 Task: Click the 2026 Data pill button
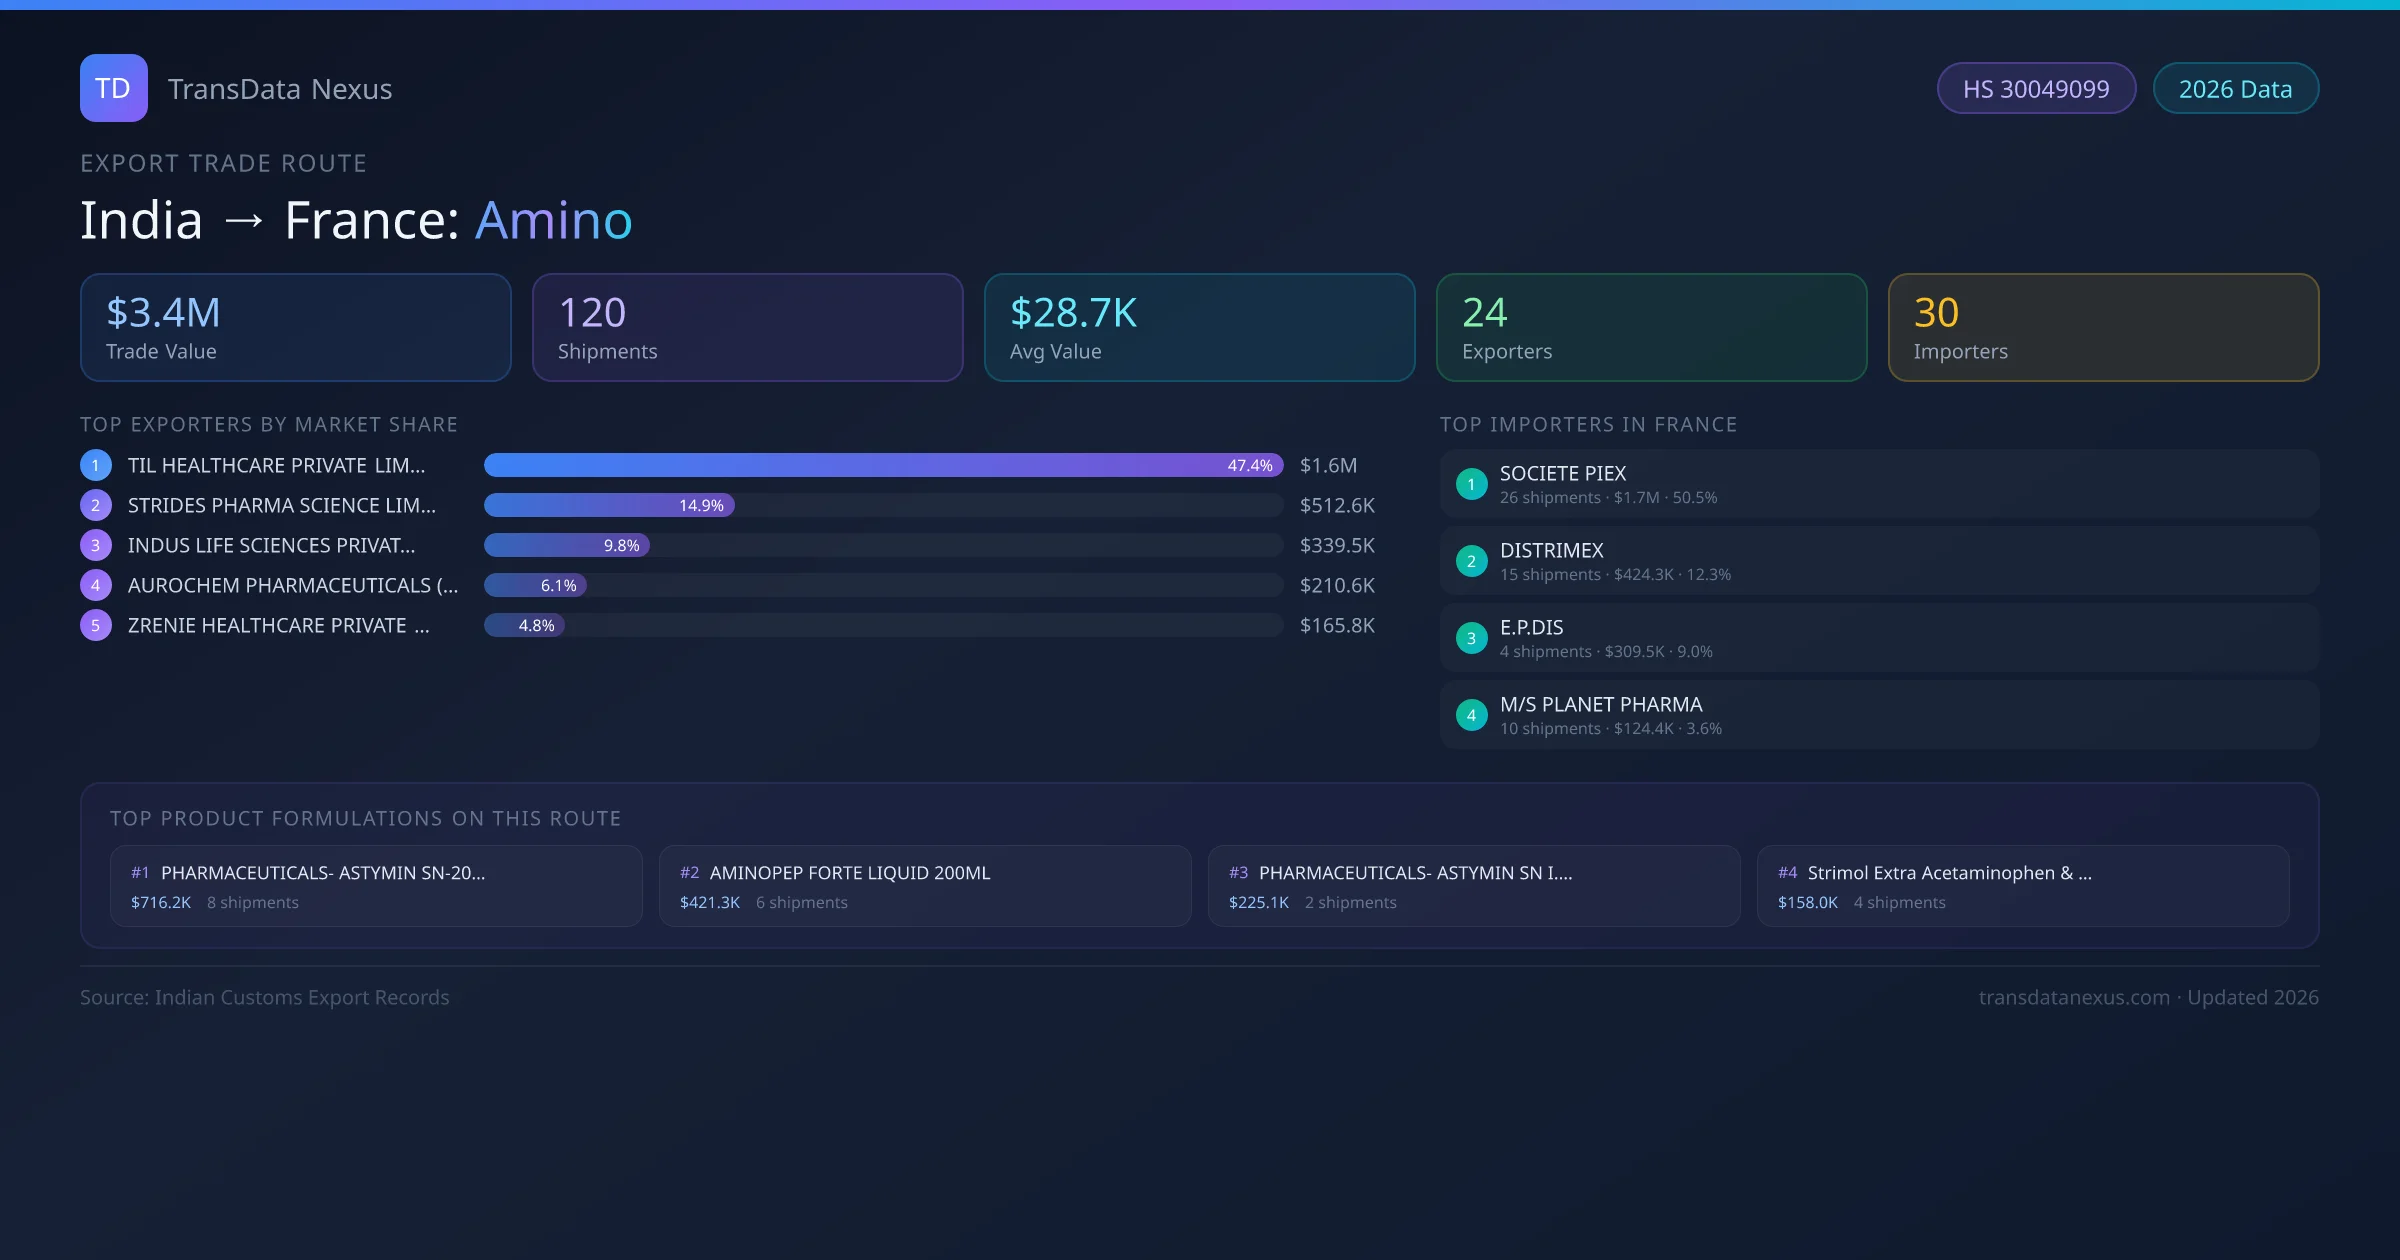pyautogui.click(x=2235, y=89)
